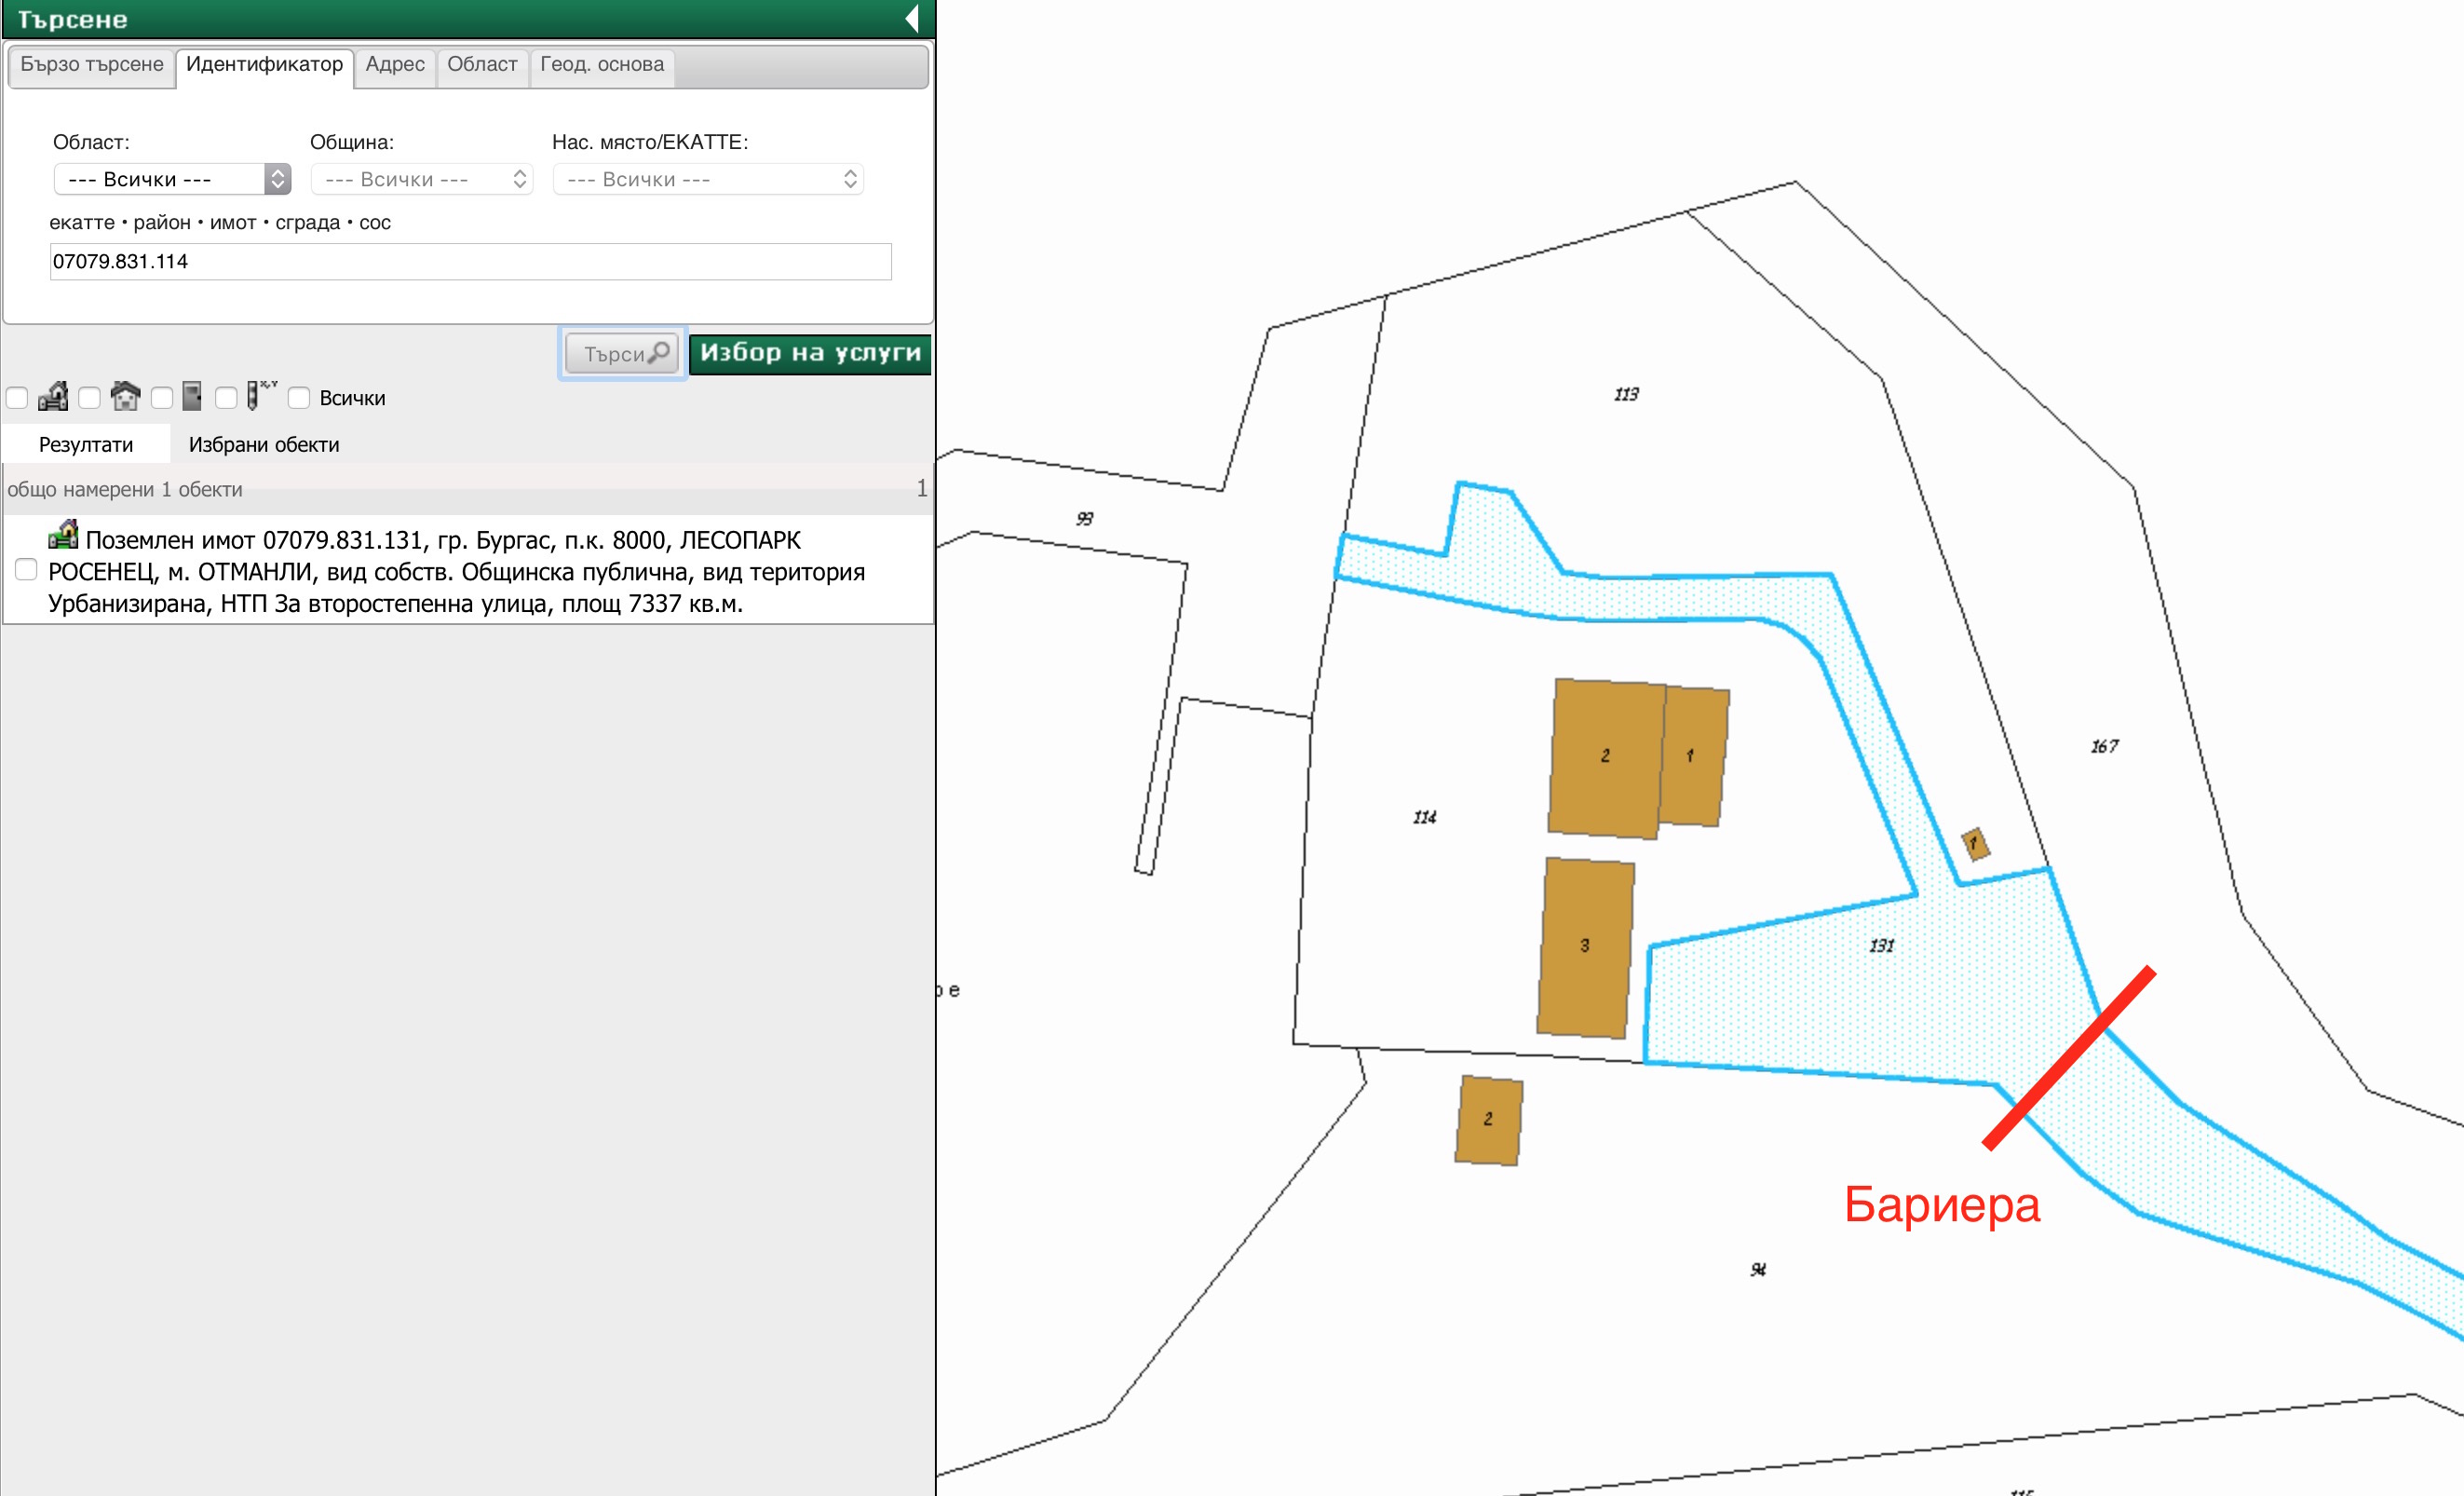Enable the Всички checkbox

pos(299,398)
